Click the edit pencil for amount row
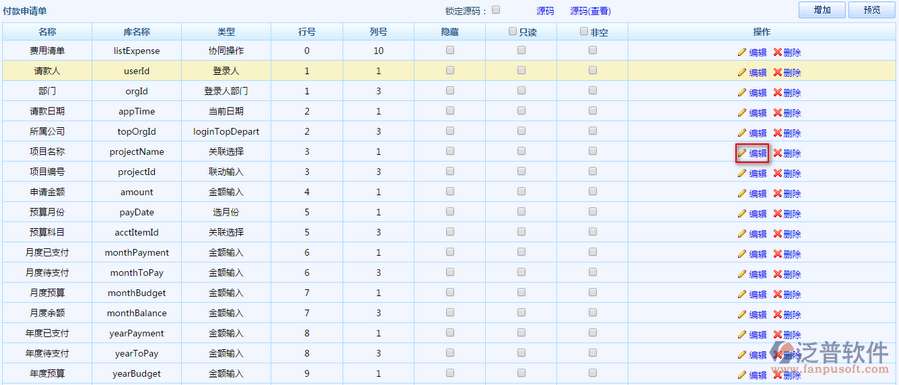Image resolution: width=899 pixels, height=385 pixels. (x=742, y=193)
